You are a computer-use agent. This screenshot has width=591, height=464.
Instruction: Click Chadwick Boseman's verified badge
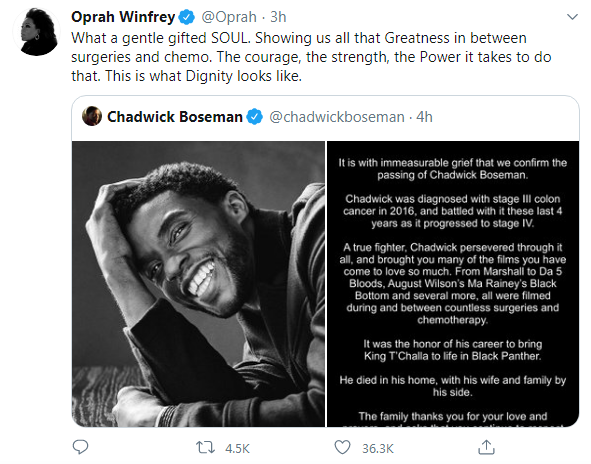pyautogui.click(x=254, y=117)
